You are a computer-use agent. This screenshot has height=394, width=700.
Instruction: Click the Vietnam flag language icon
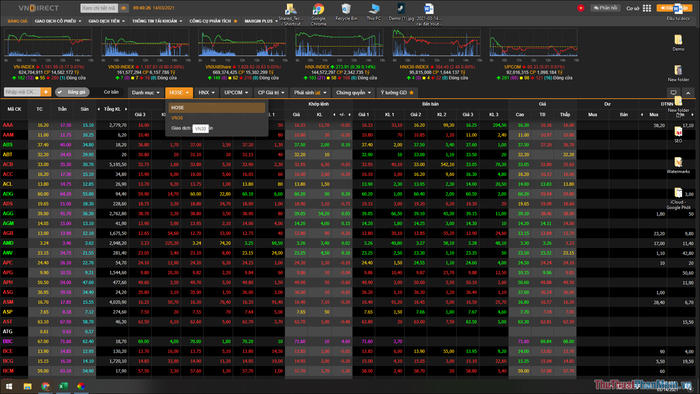581,8
